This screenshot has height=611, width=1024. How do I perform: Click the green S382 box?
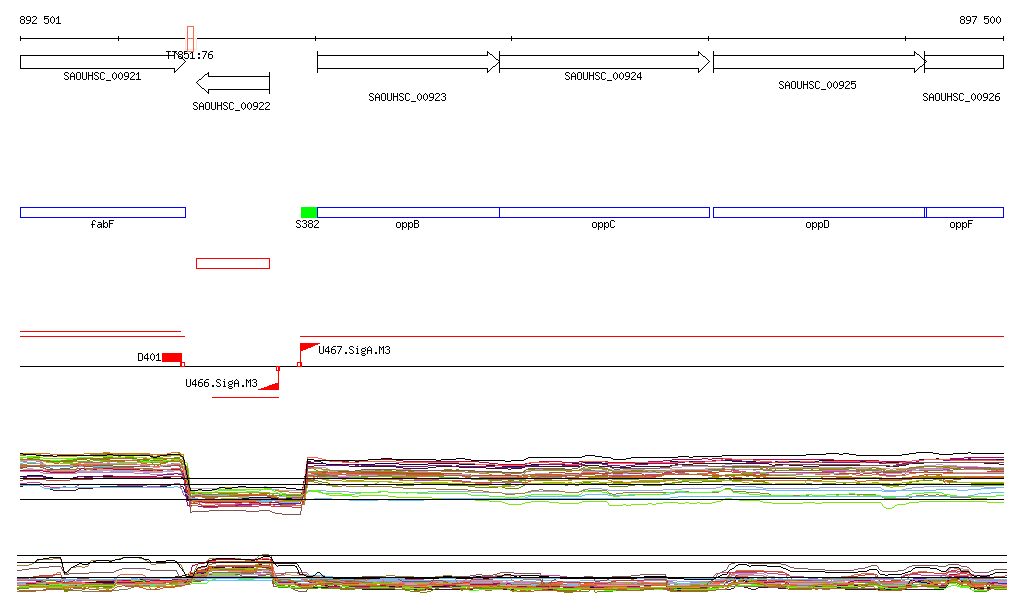(309, 212)
